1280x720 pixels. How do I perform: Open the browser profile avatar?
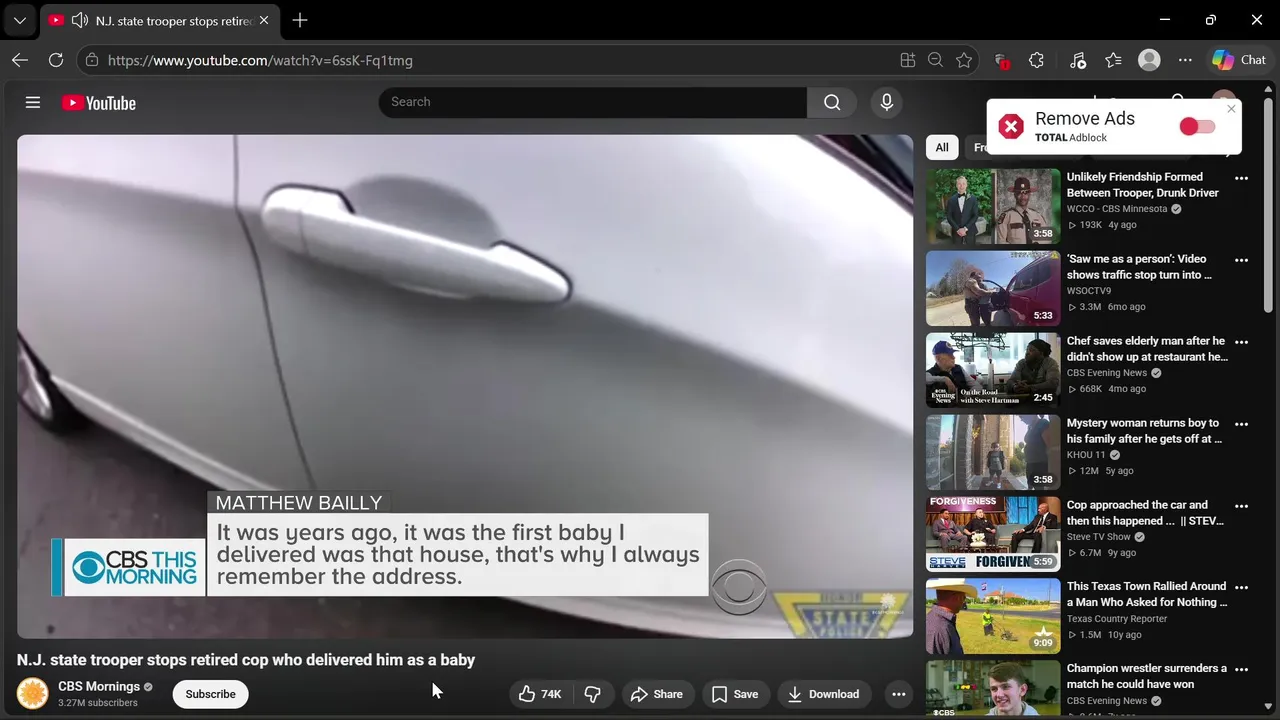pyautogui.click(x=1149, y=60)
